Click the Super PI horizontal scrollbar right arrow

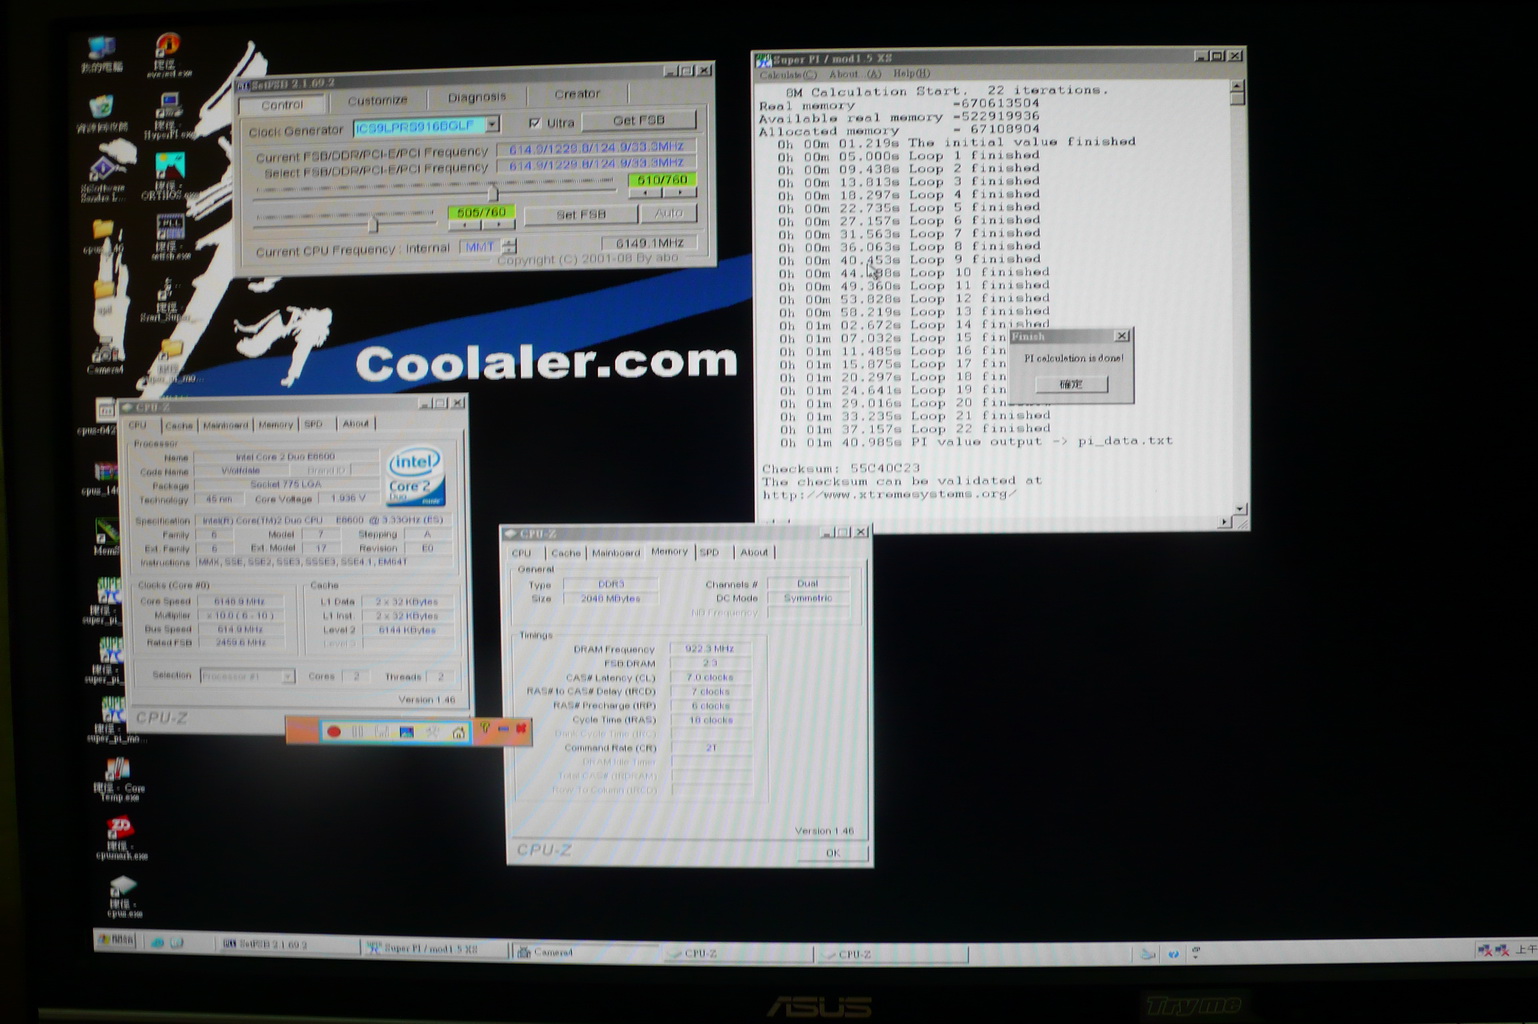1225,522
